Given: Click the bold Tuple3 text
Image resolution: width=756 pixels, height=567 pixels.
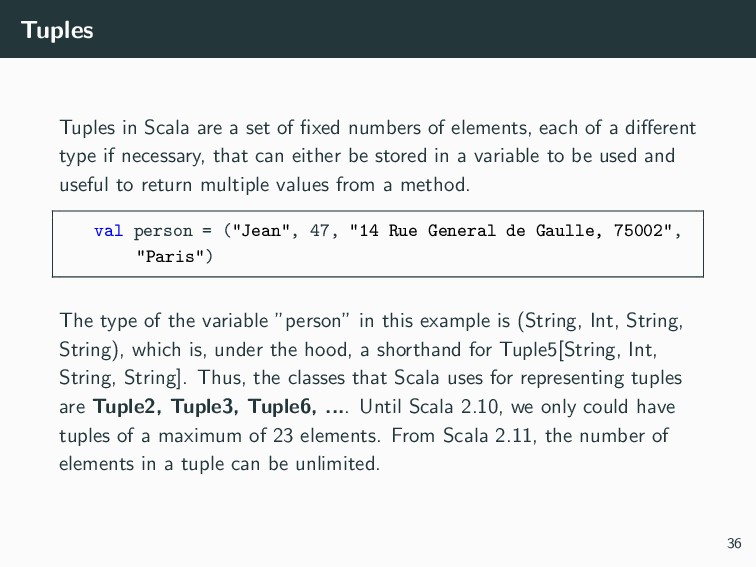Looking at the screenshot, I should [x=202, y=406].
